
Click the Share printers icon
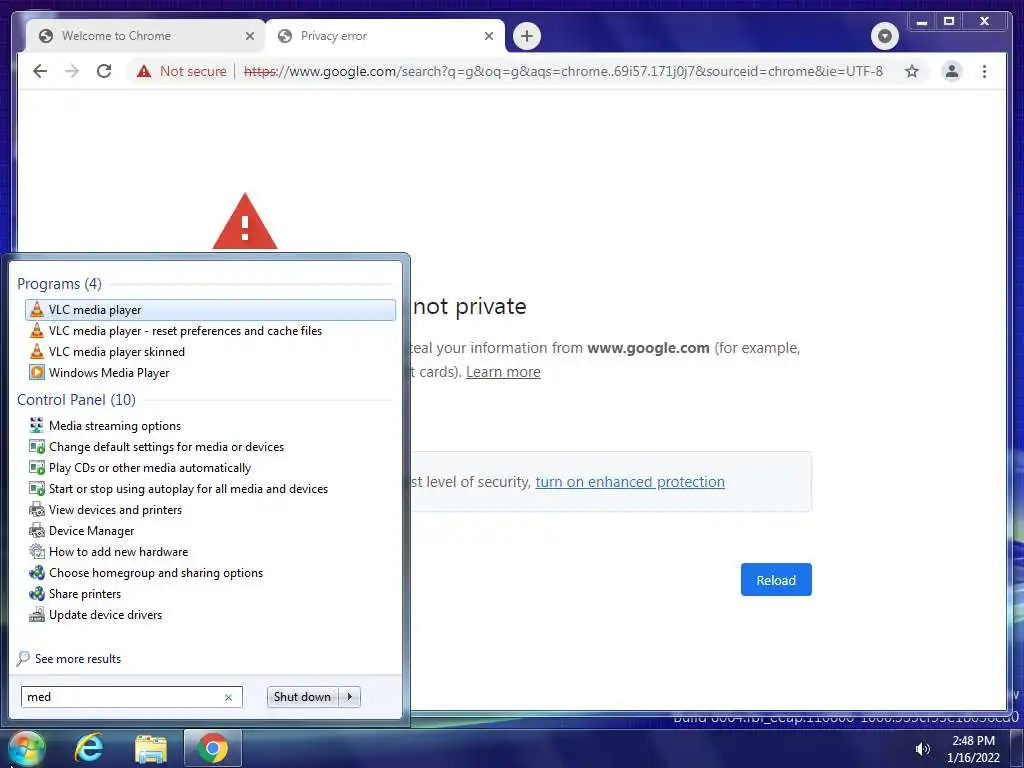37,593
